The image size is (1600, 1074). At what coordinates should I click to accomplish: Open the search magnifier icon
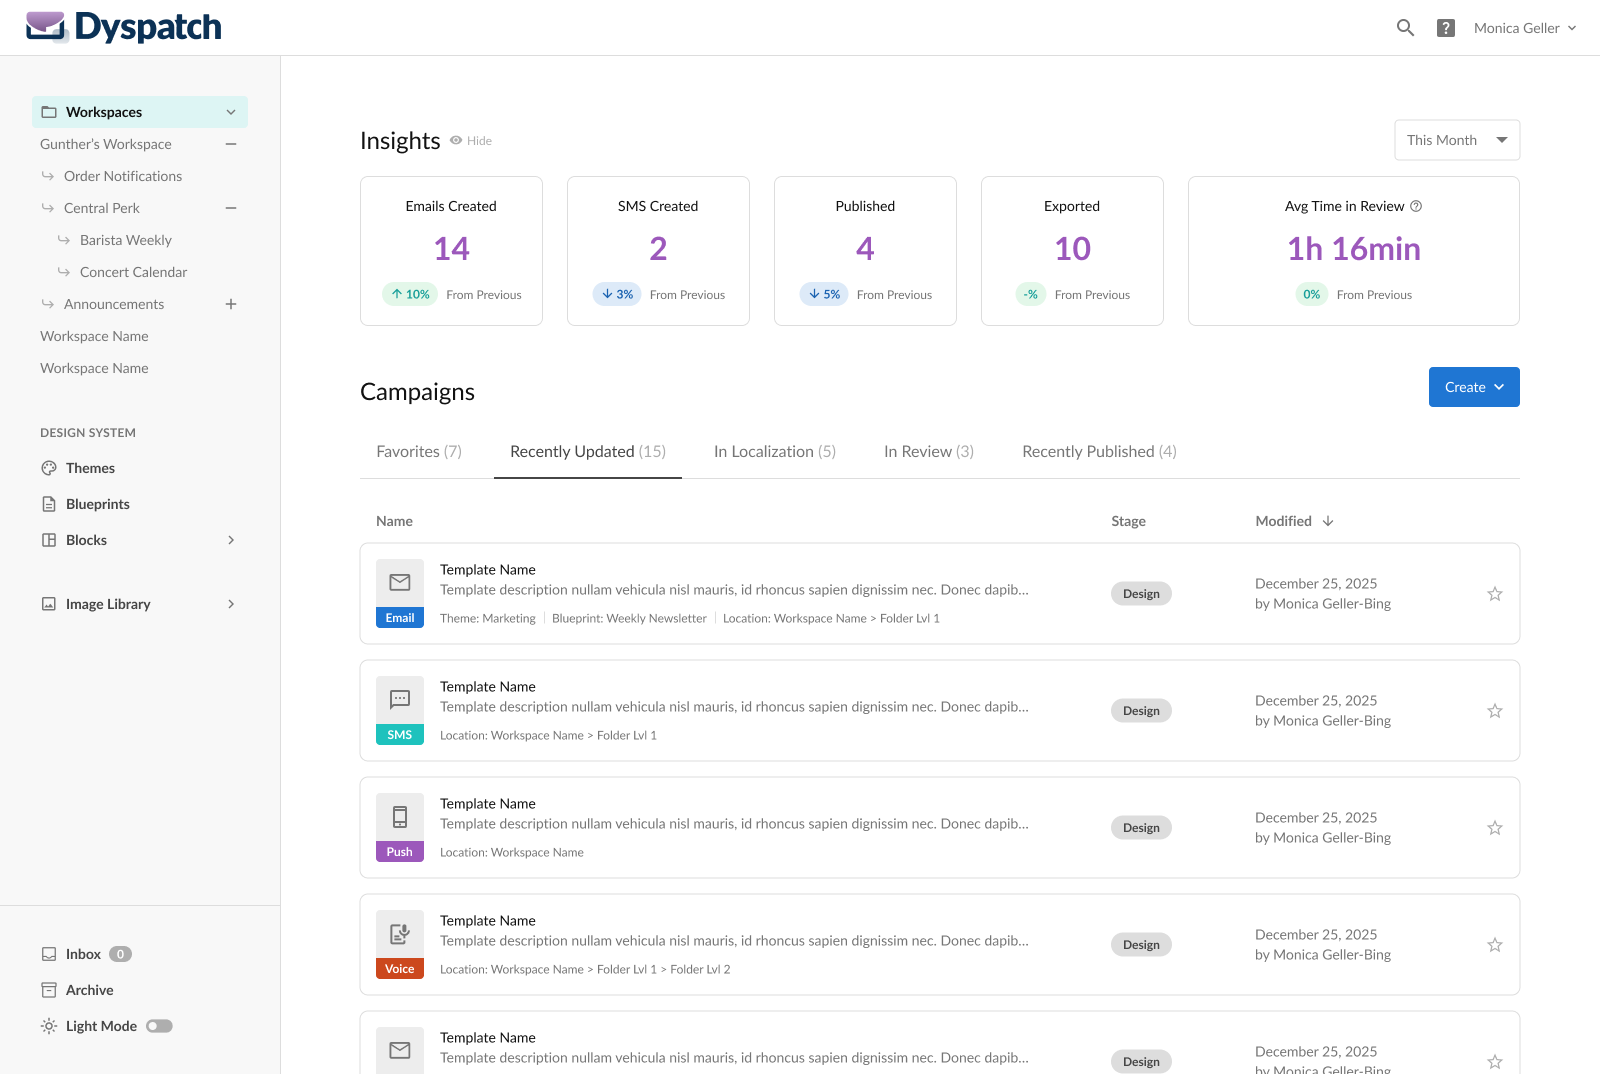pos(1405,28)
